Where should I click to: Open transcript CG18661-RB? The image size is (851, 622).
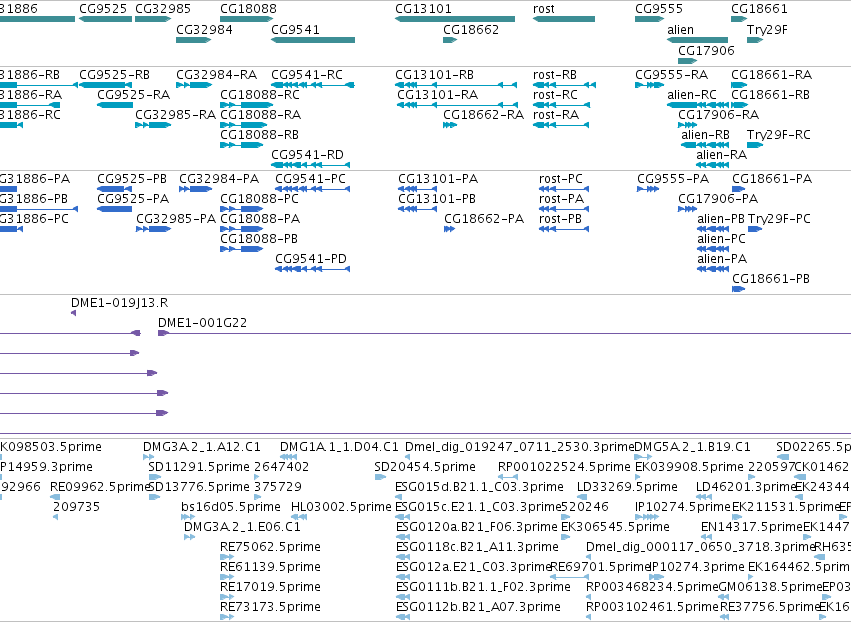click(739, 105)
